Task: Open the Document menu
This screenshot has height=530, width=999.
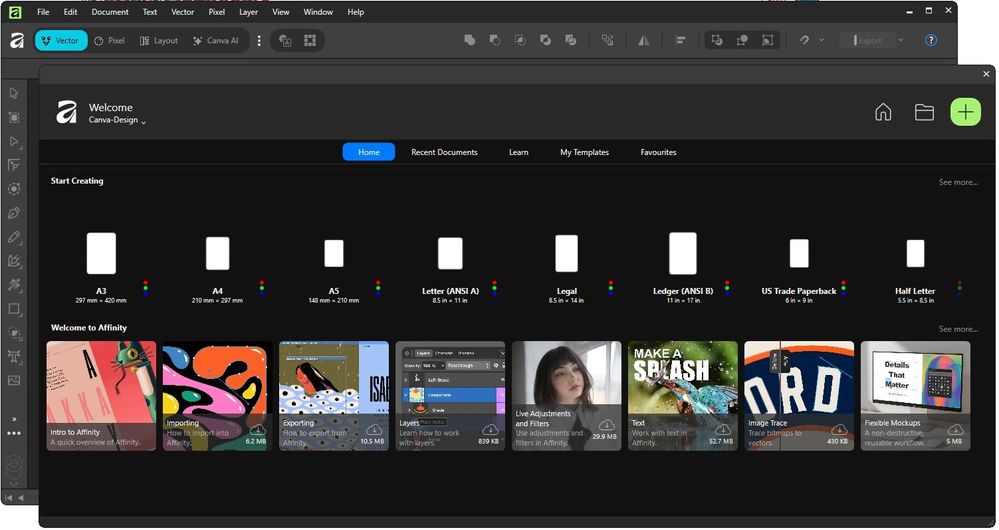Action: click(x=110, y=11)
